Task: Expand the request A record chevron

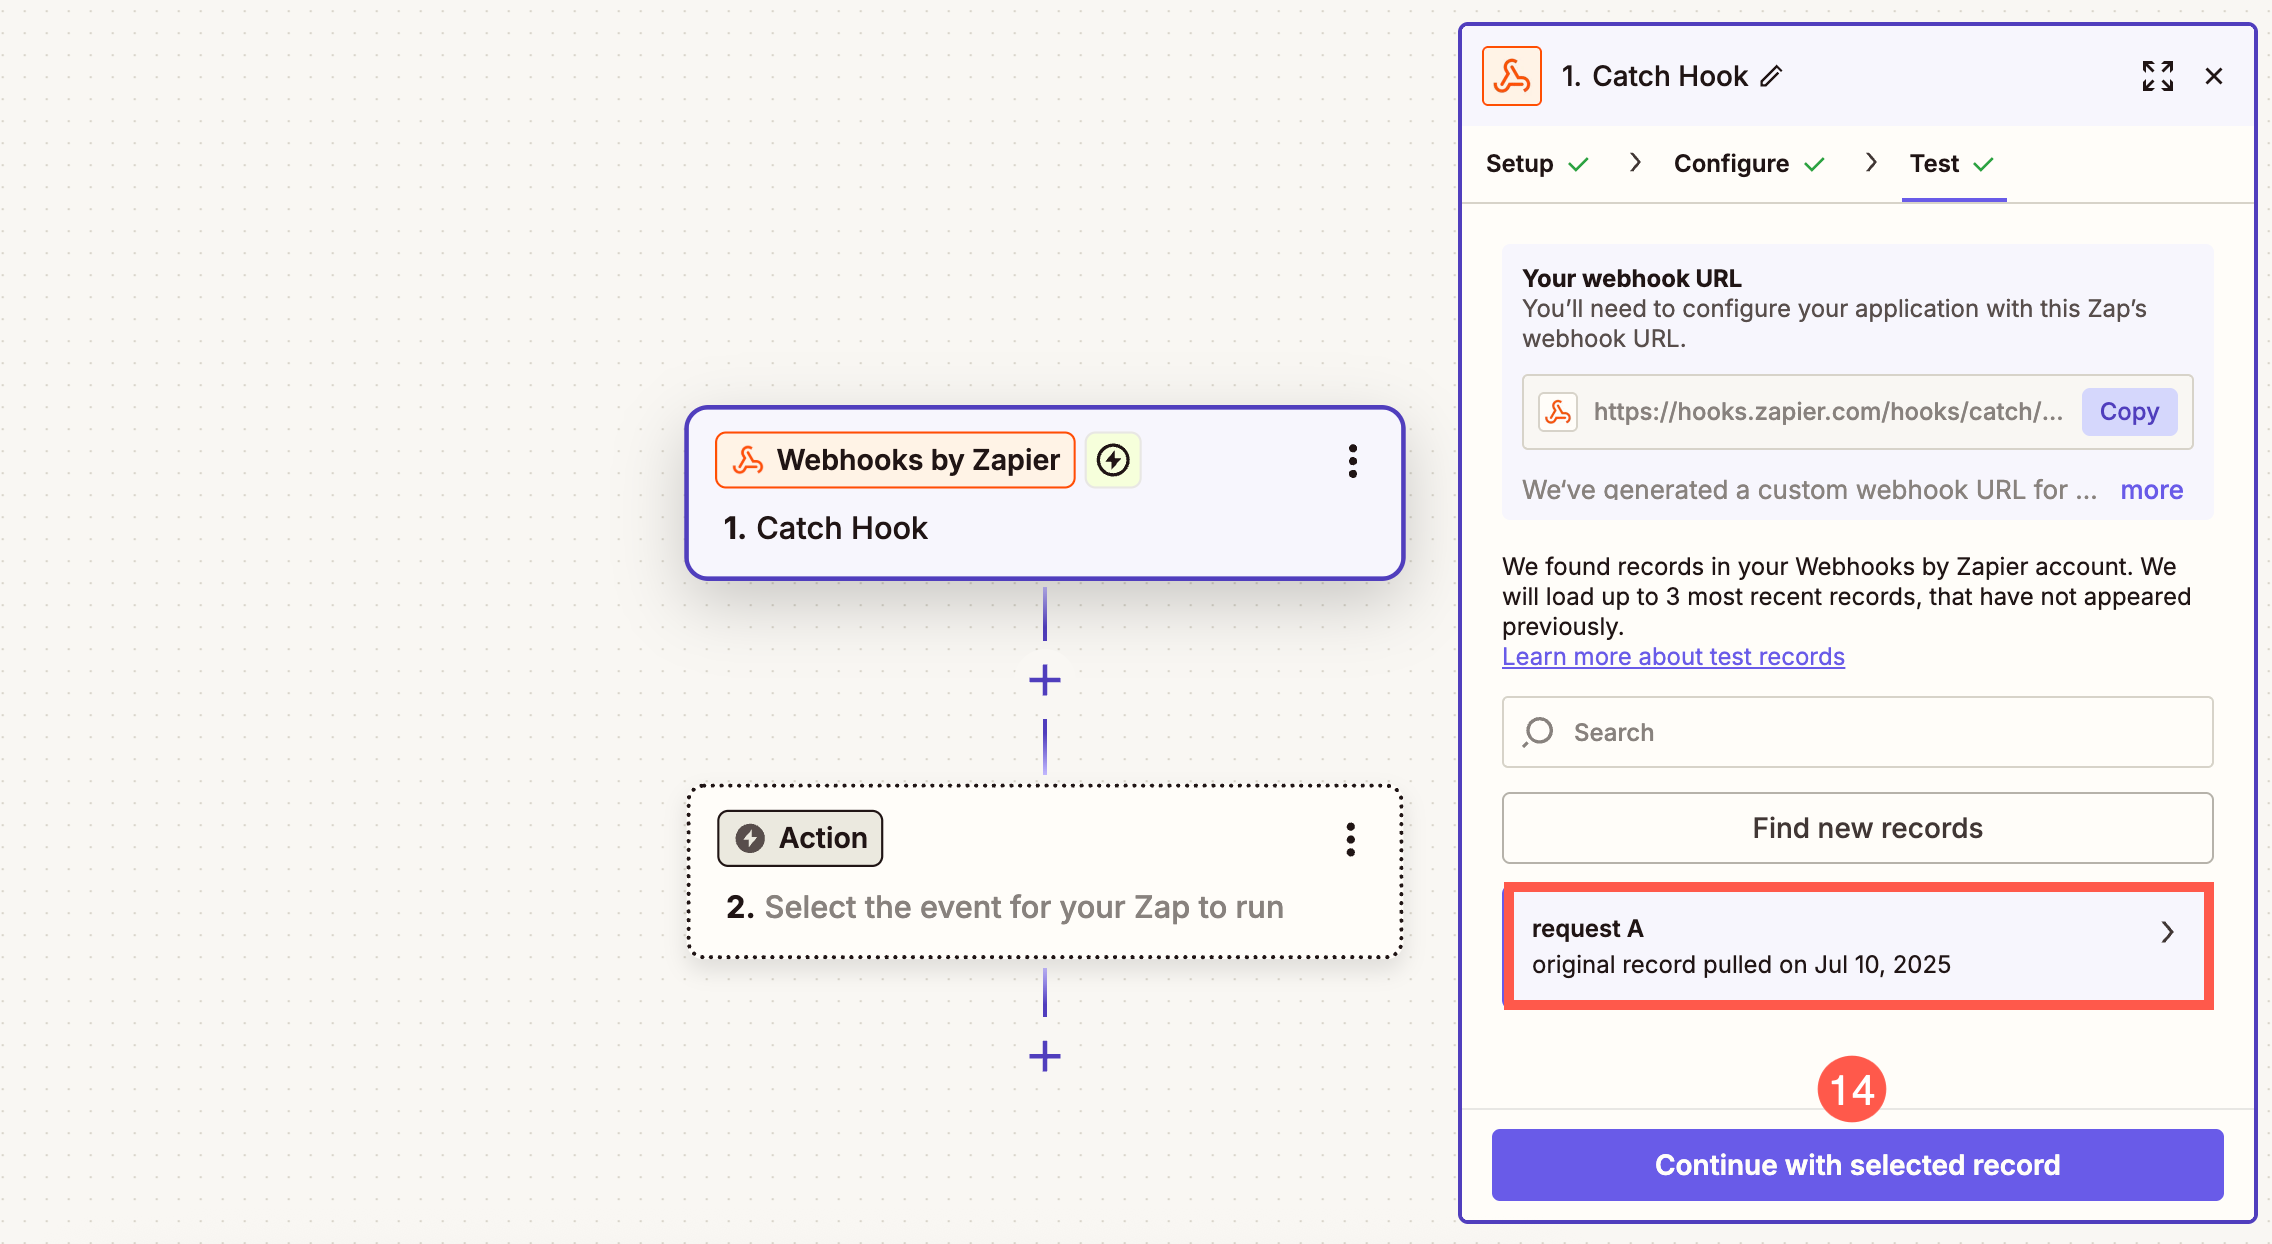Action: (x=2167, y=932)
